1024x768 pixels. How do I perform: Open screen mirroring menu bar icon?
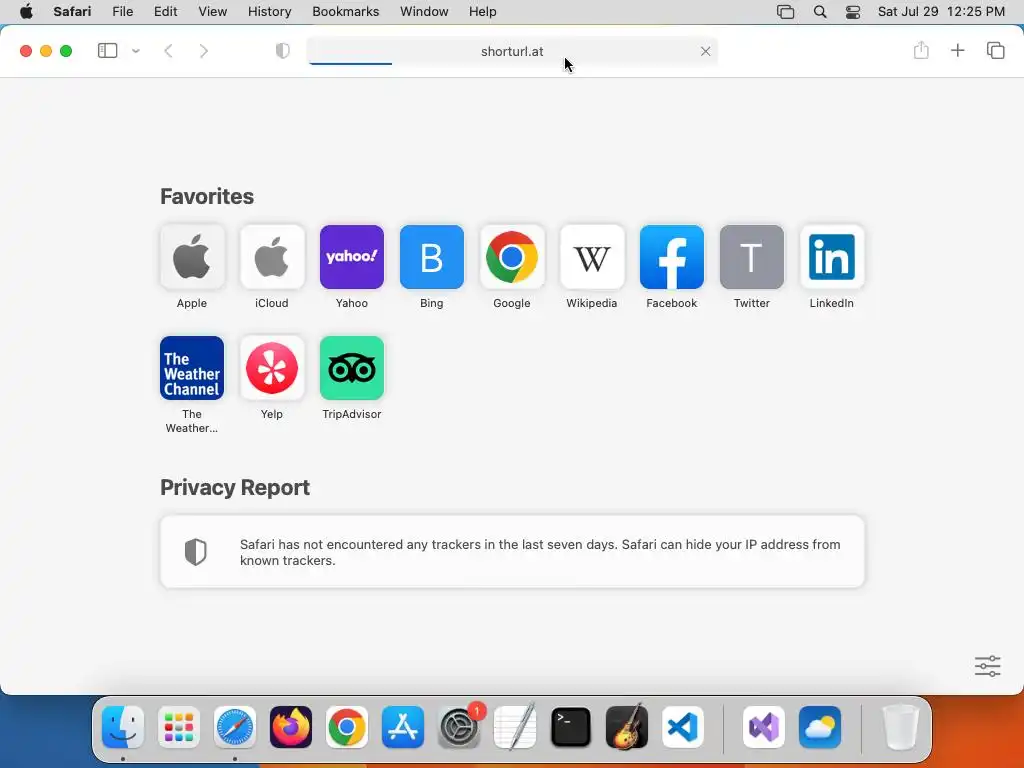(786, 12)
